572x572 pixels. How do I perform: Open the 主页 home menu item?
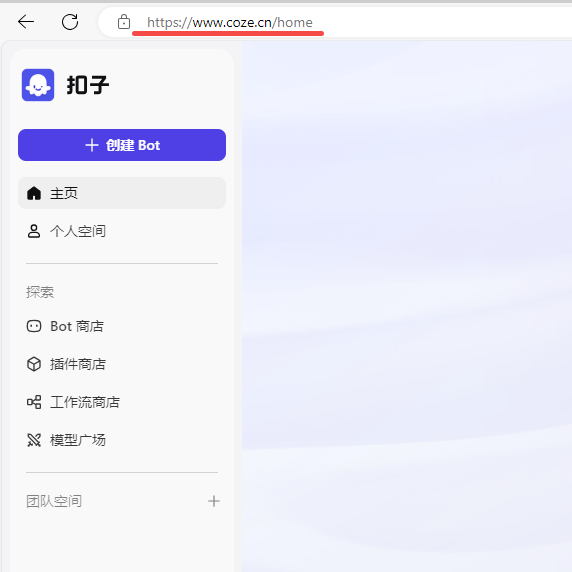122,193
